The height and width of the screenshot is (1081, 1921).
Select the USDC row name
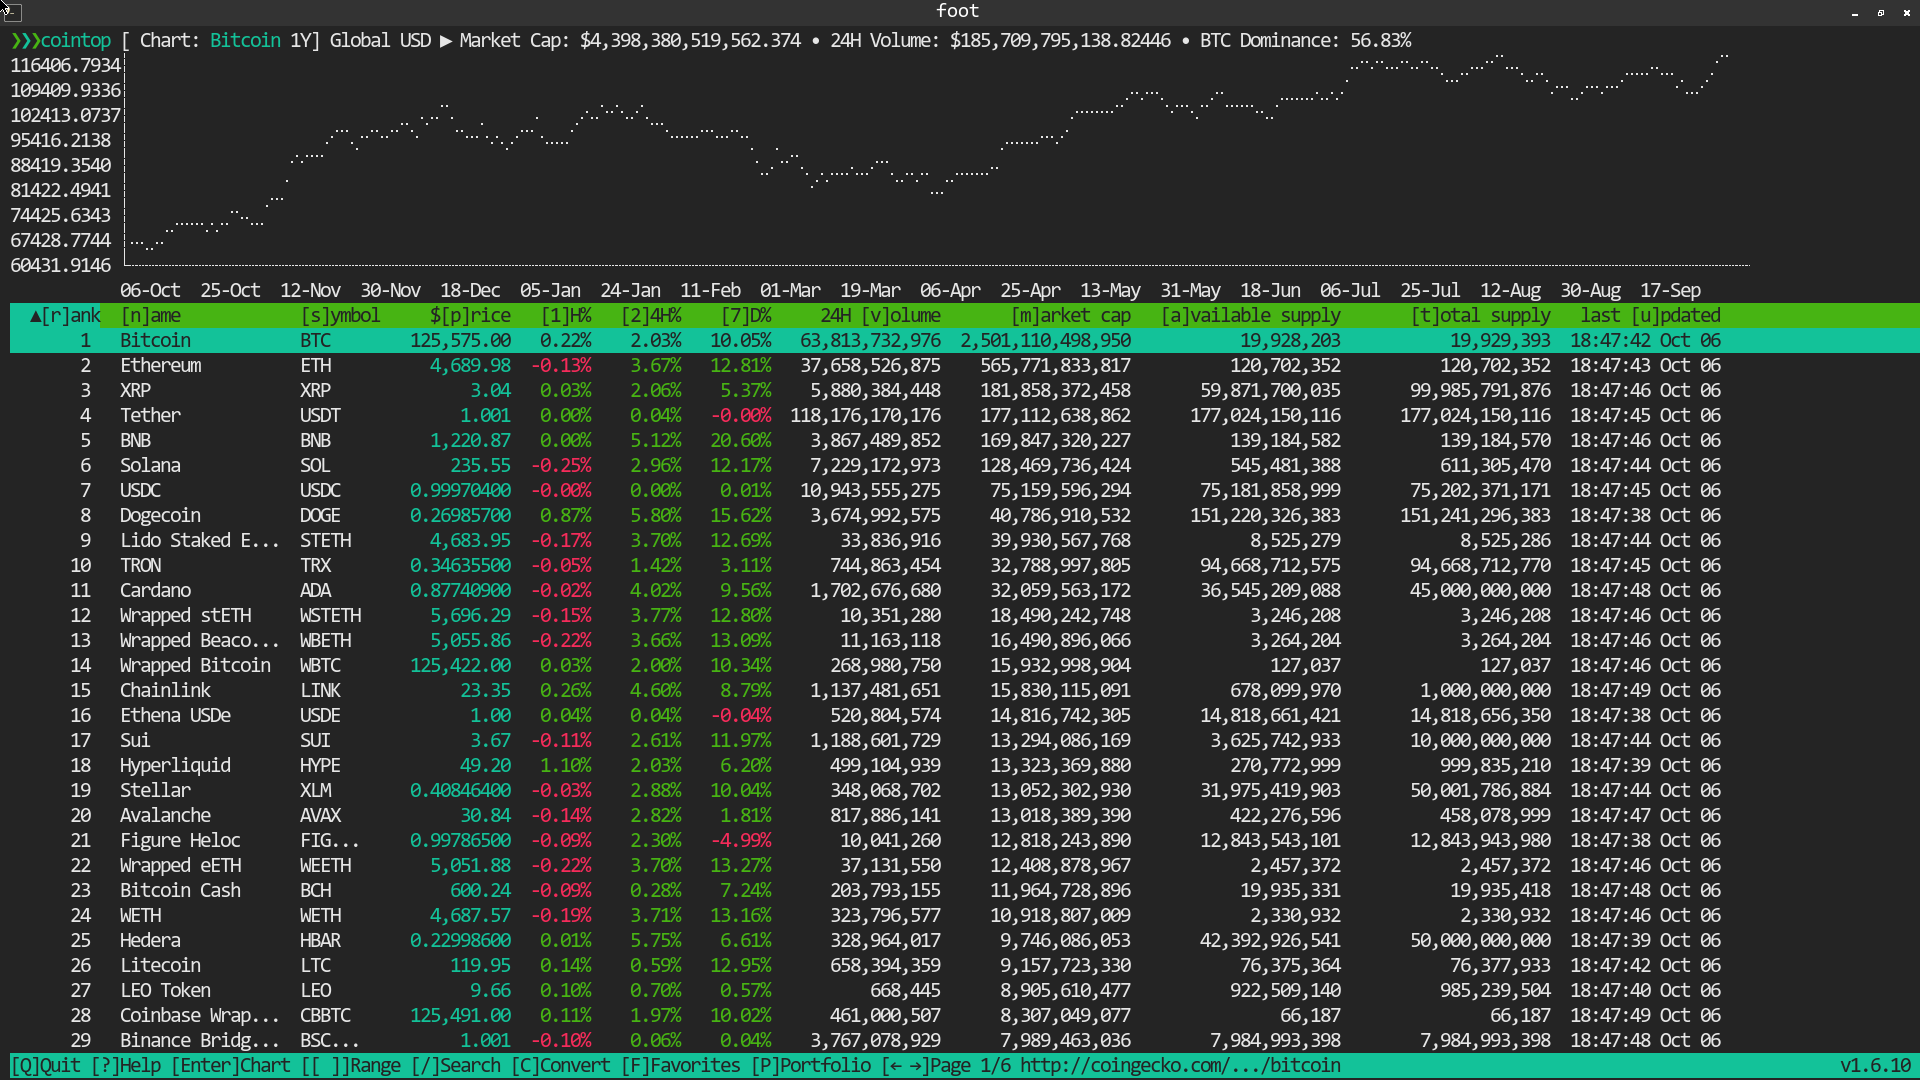pos(140,491)
